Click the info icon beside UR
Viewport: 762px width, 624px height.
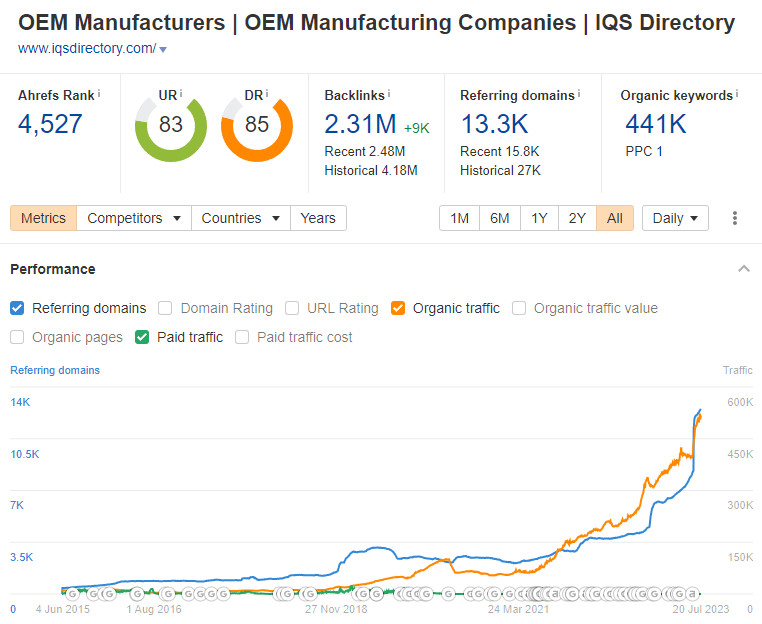tap(182, 93)
